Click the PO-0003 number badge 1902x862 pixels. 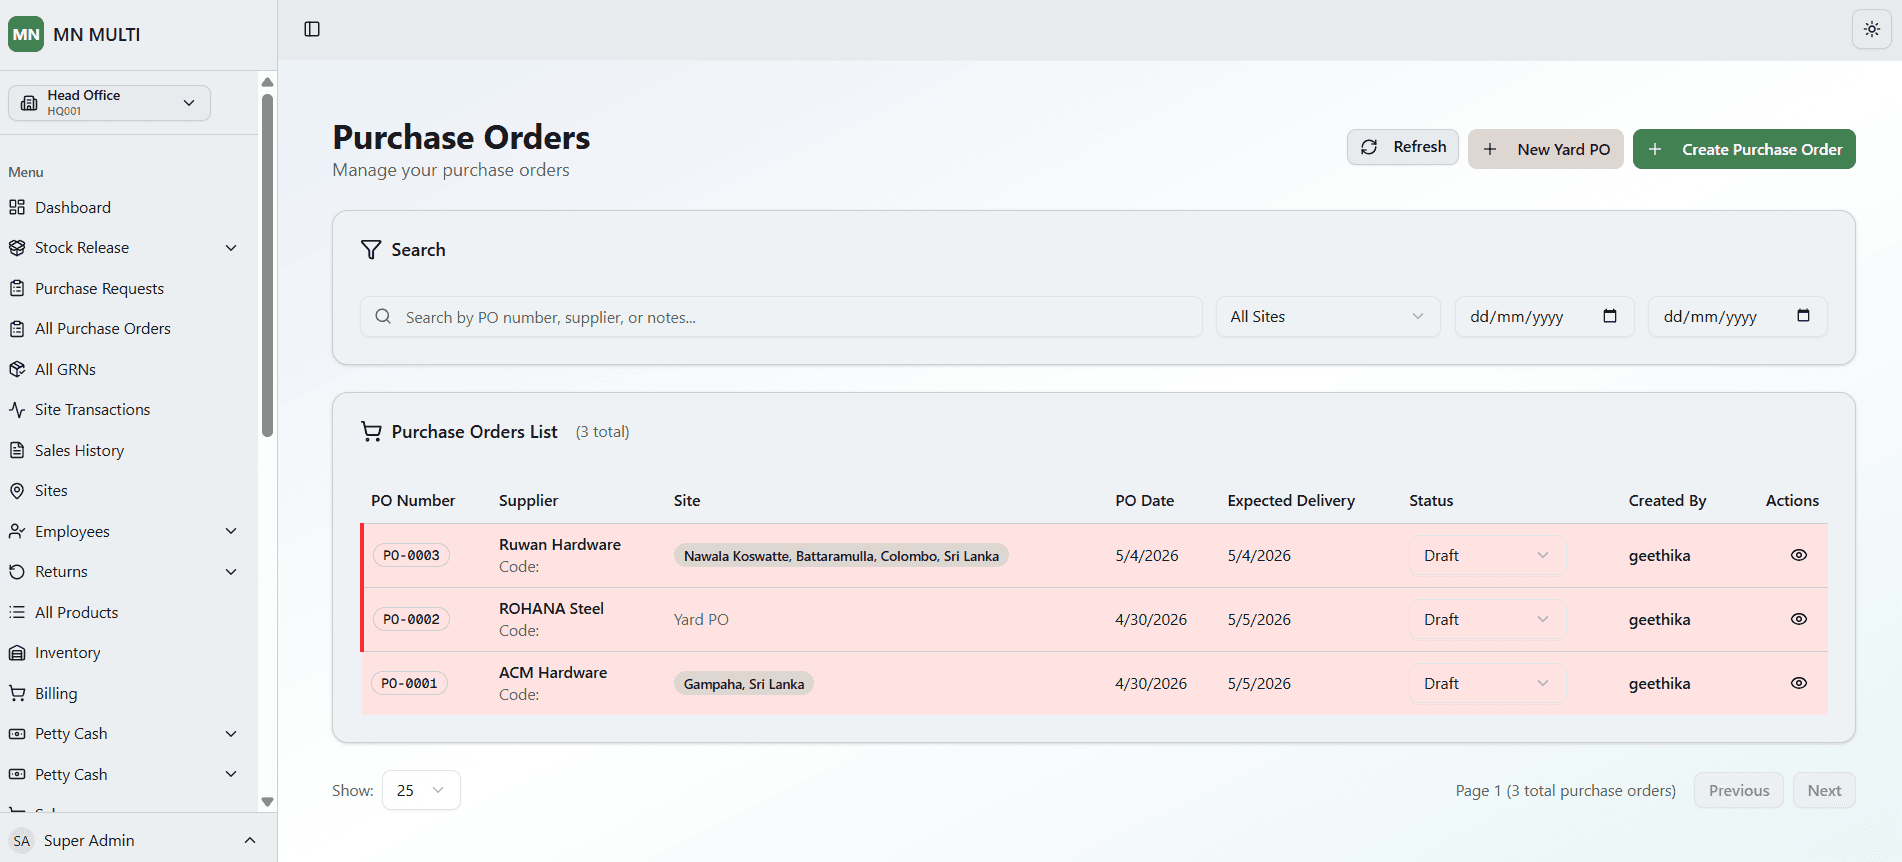click(411, 555)
